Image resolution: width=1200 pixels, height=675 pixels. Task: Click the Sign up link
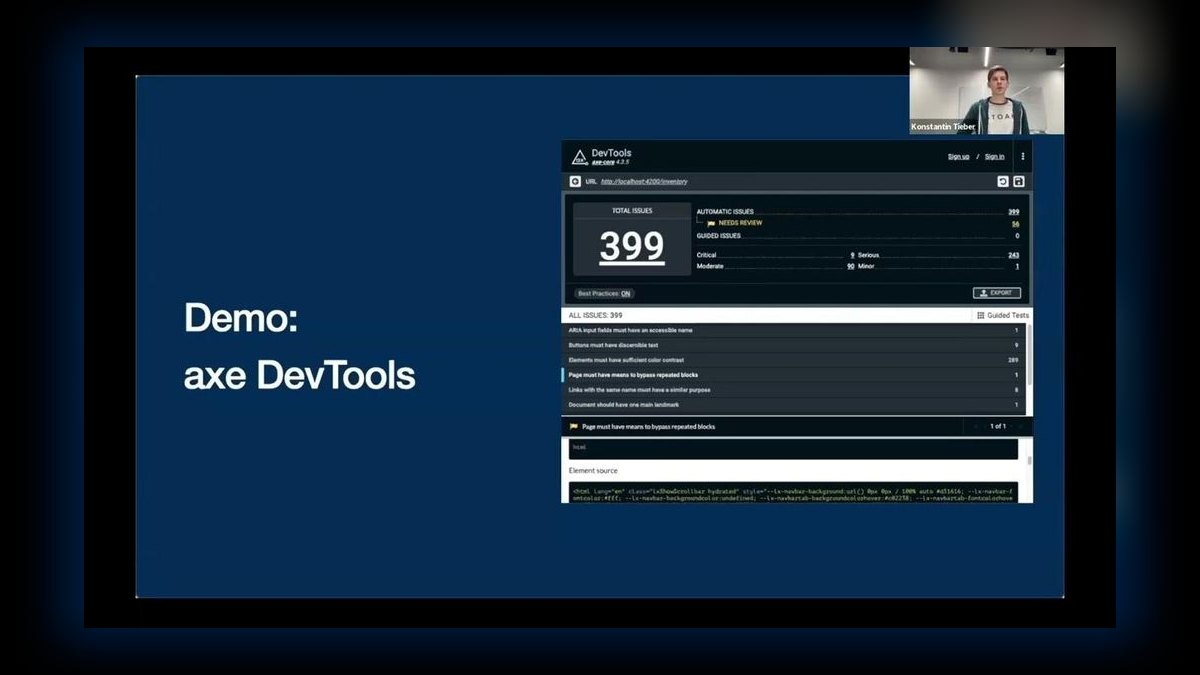tap(958, 156)
